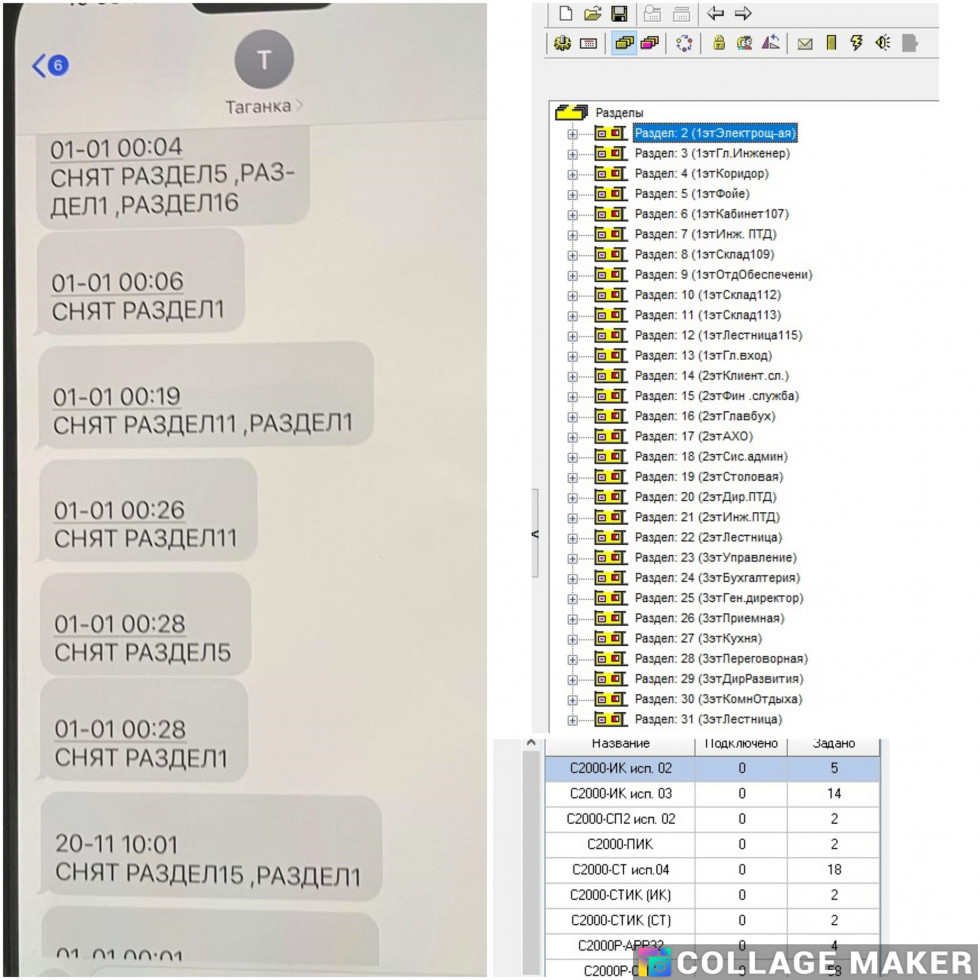Click the yellow door toolbar icon

[x=830, y=43]
